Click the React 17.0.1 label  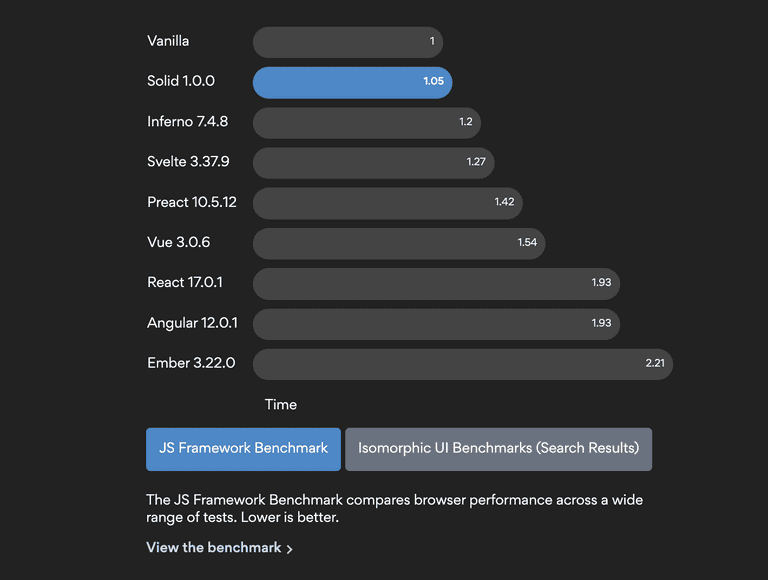[x=184, y=283]
